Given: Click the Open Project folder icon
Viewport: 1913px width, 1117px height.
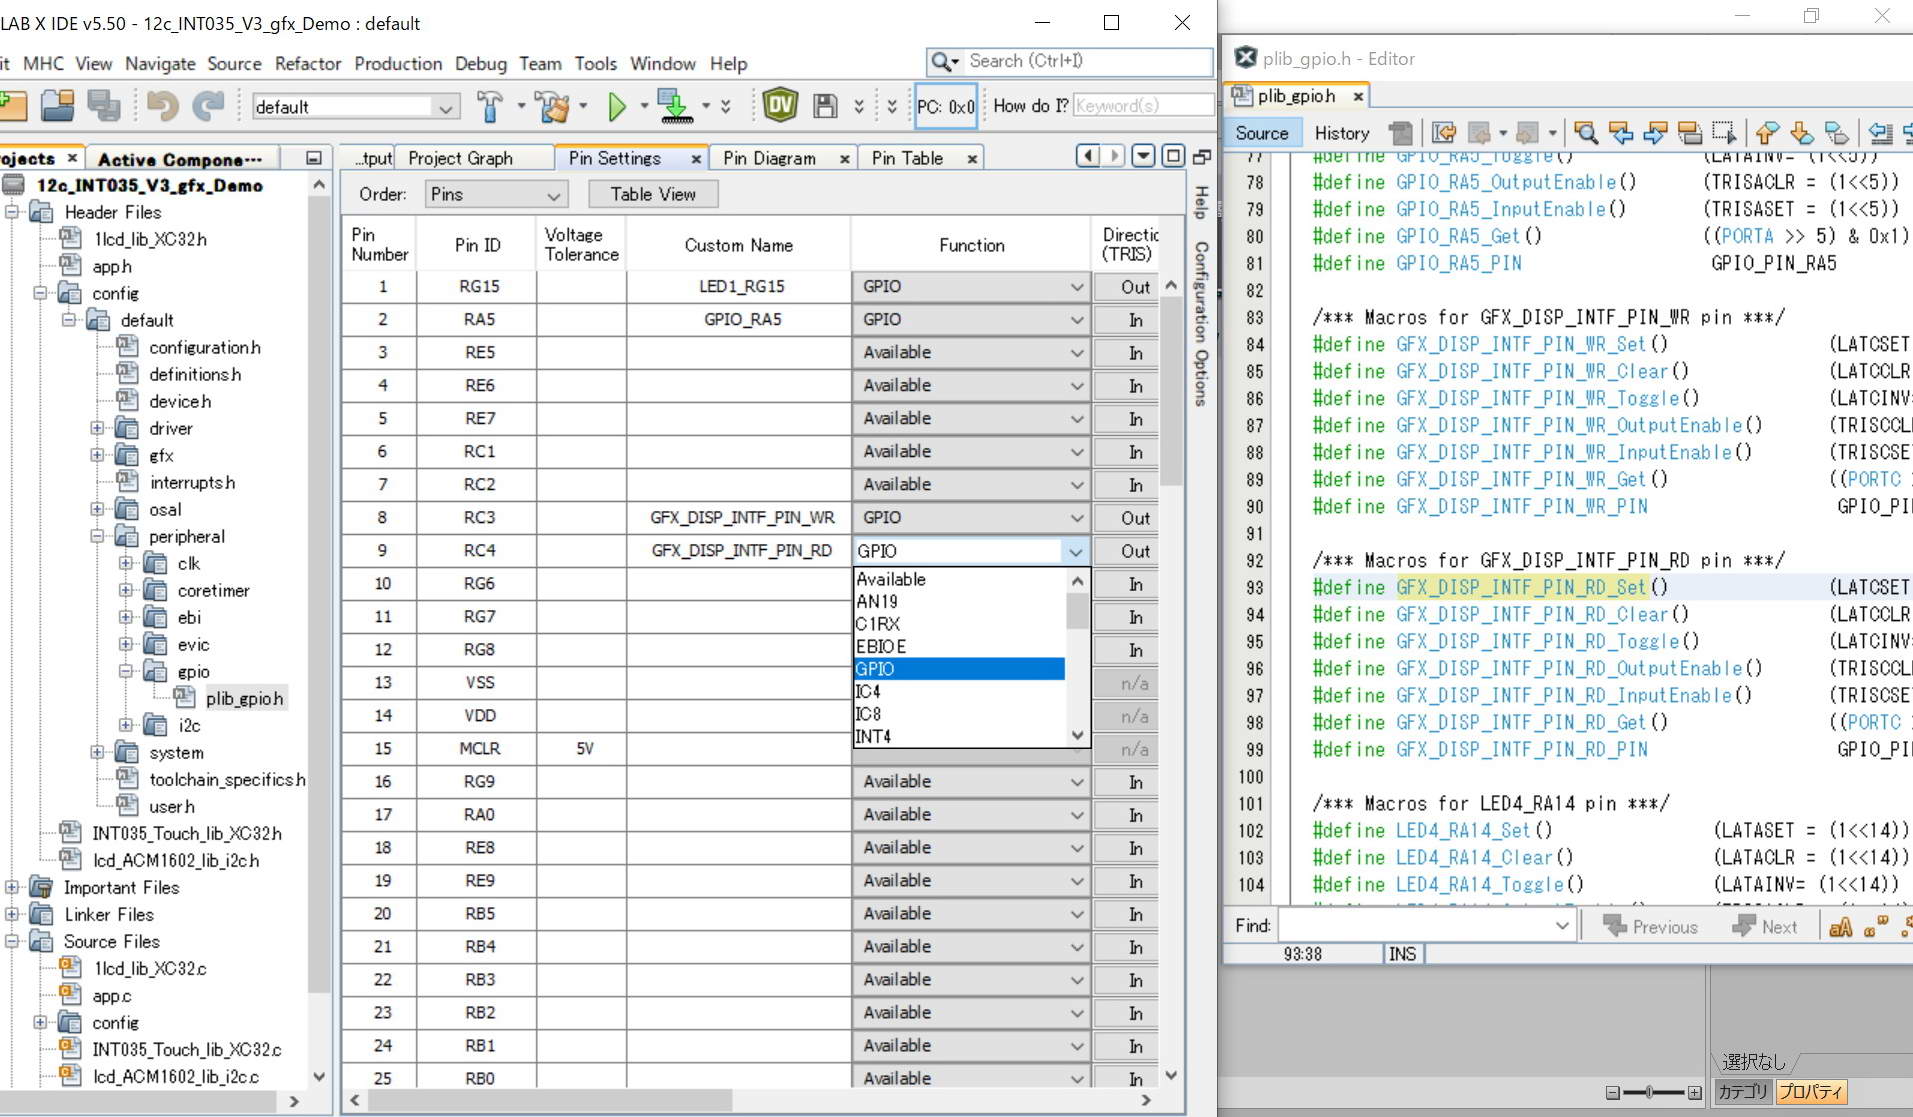Looking at the screenshot, I should point(57,105).
